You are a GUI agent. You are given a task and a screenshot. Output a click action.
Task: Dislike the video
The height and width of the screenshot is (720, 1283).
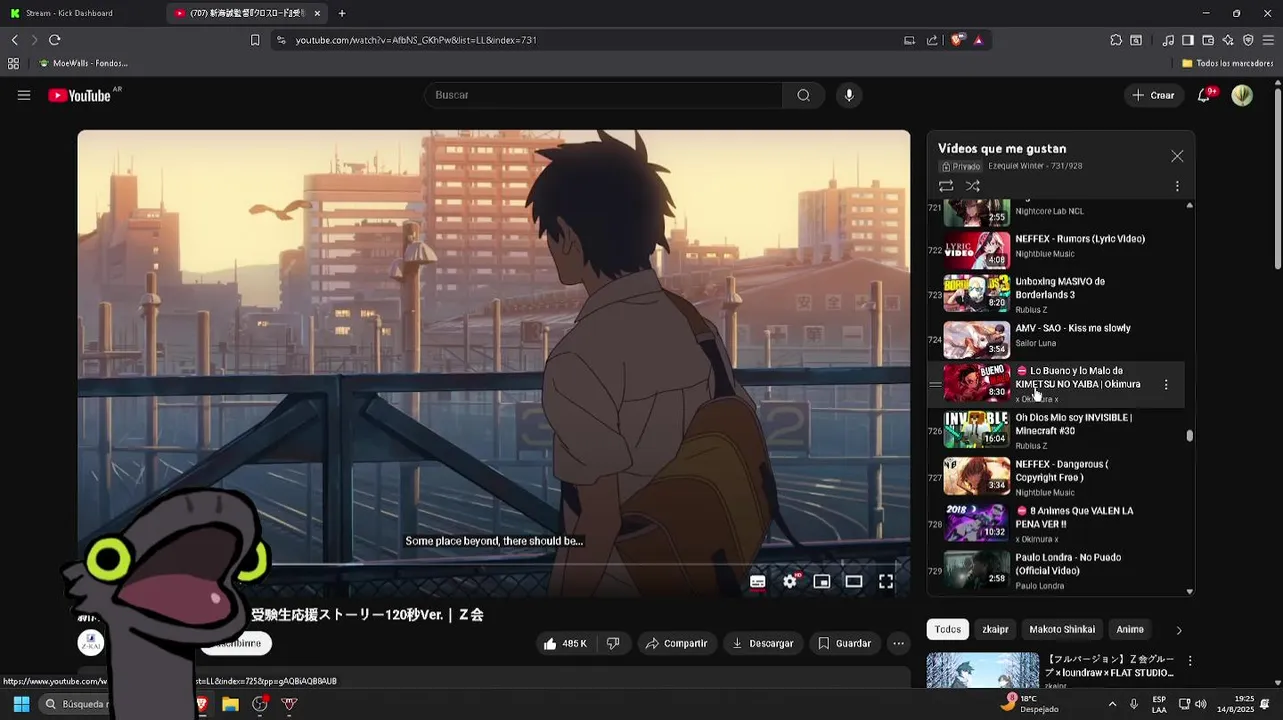pos(613,643)
